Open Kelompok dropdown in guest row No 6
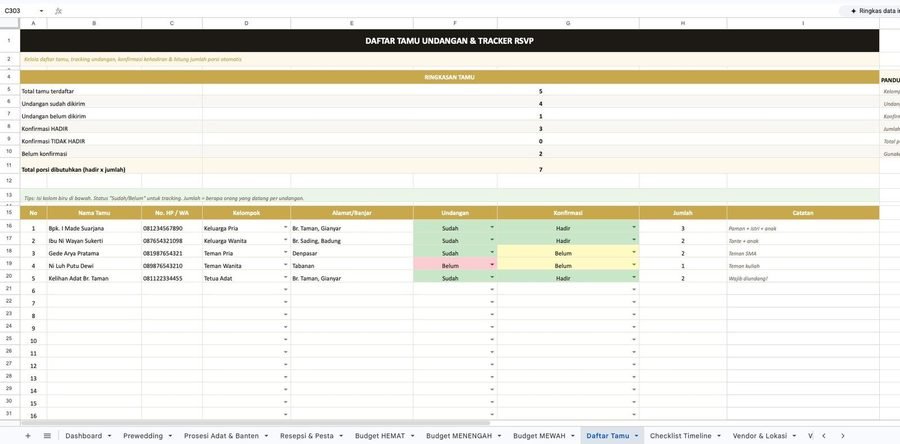The height and width of the screenshot is (444, 900). tap(286, 290)
